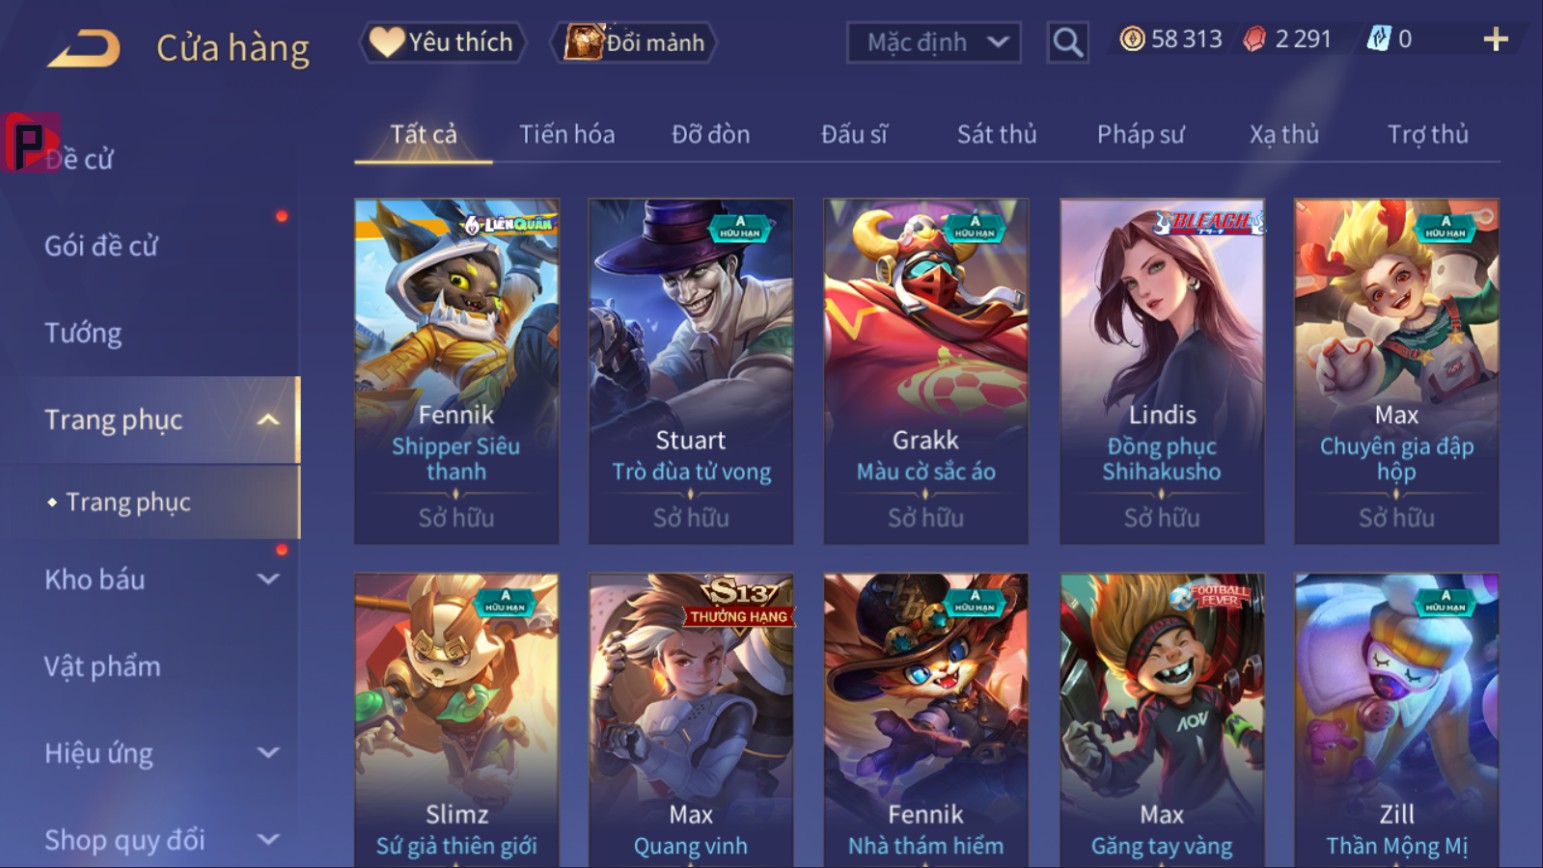Open the Mặc định sort dropdown
Screen dimensions: 1543x868
point(933,42)
